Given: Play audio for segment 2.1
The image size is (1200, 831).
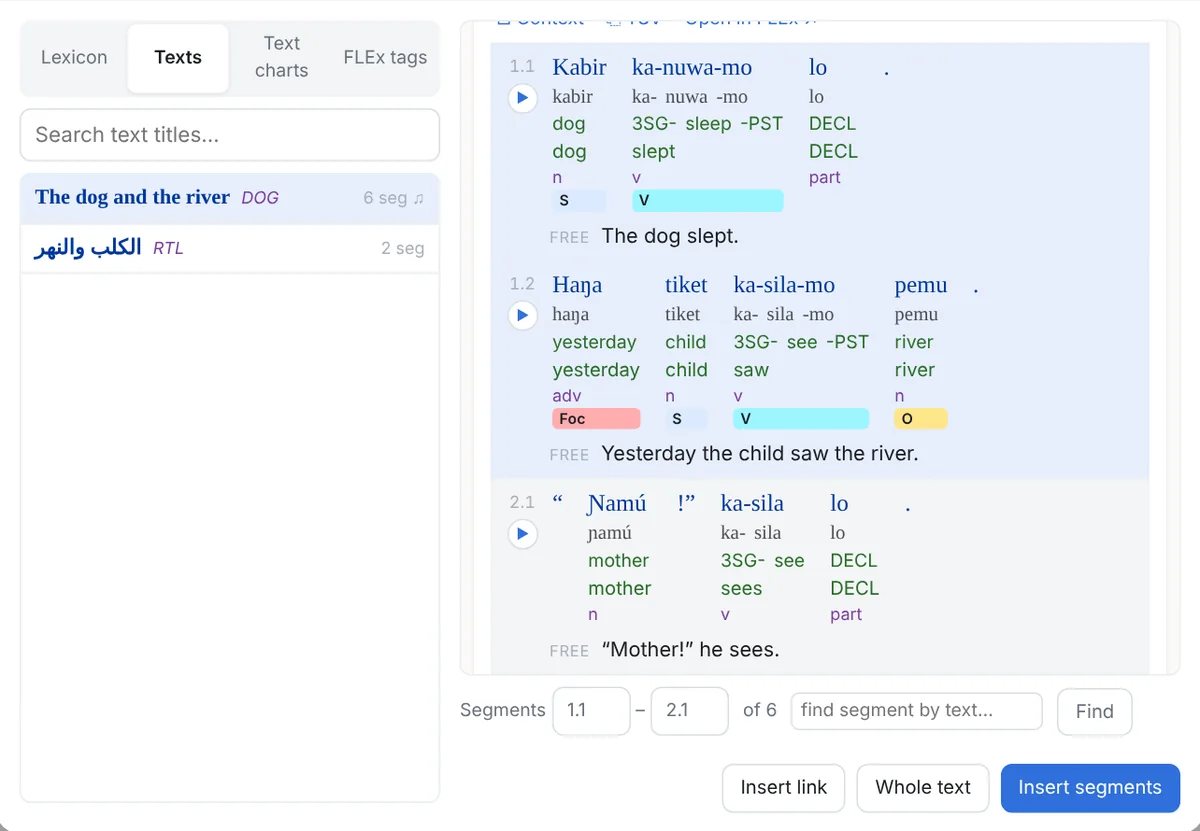Looking at the screenshot, I should click(x=522, y=535).
